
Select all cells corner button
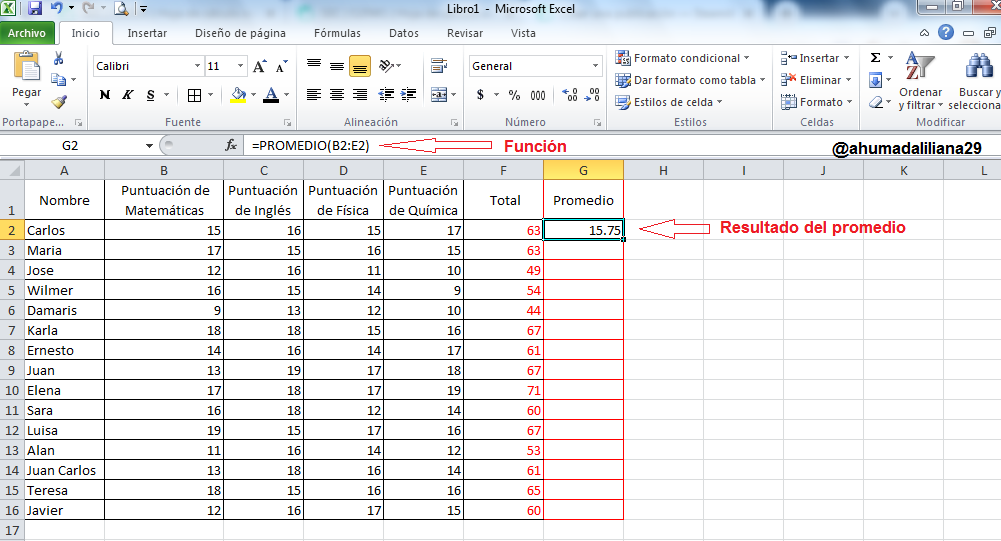coord(12,171)
